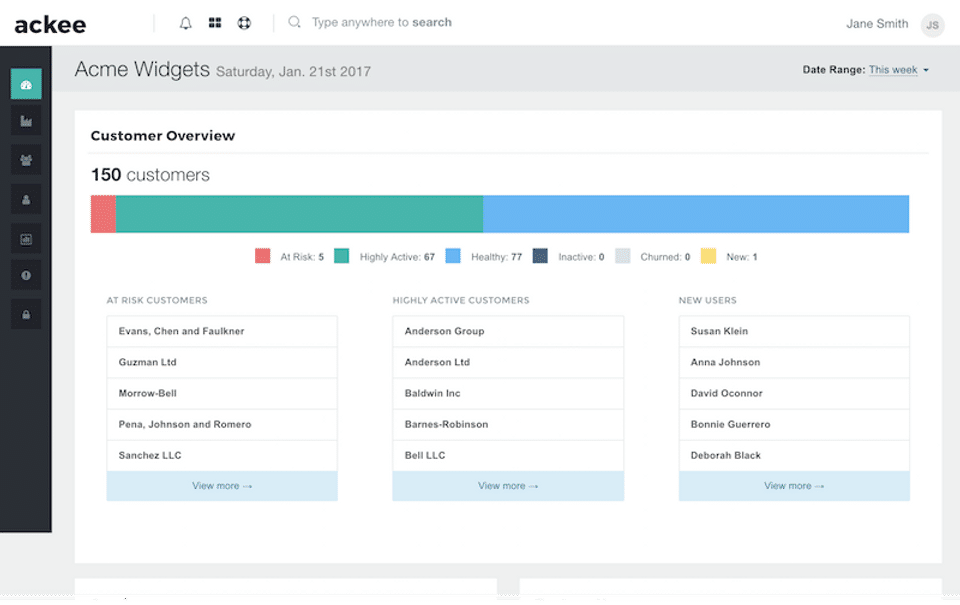Click the Healthy blue legend swatch
The width and height of the screenshot is (960, 605).
453,256
